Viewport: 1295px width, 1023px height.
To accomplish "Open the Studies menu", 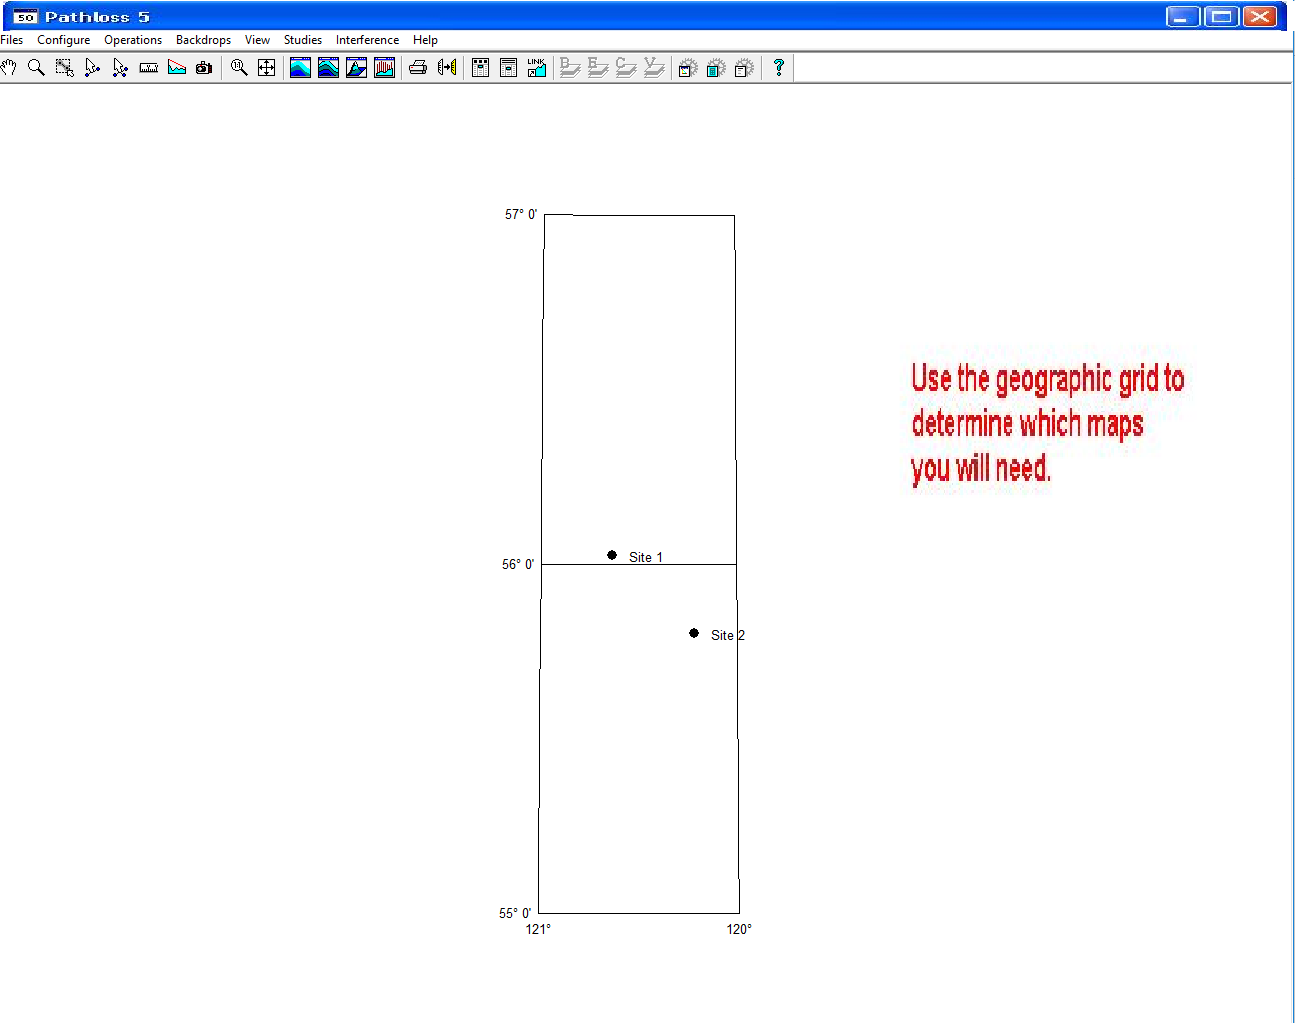I will (x=302, y=40).
